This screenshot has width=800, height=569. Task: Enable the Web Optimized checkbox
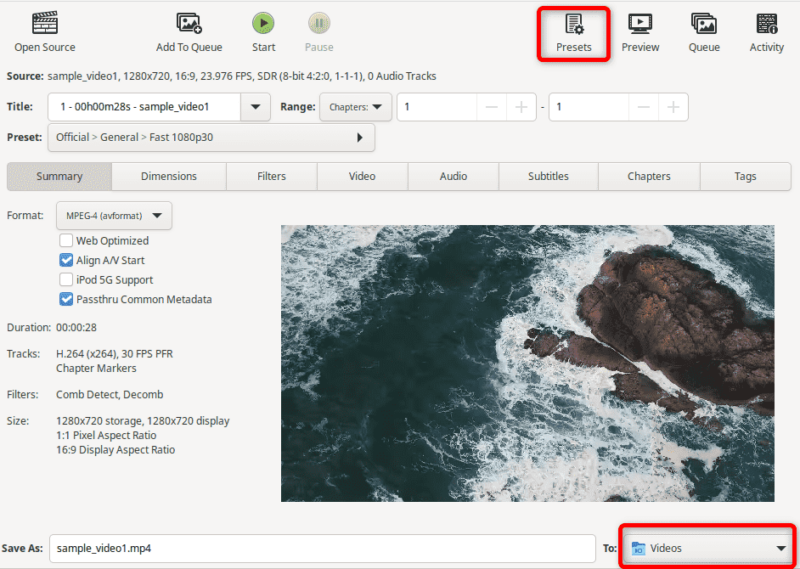[66, 240]
